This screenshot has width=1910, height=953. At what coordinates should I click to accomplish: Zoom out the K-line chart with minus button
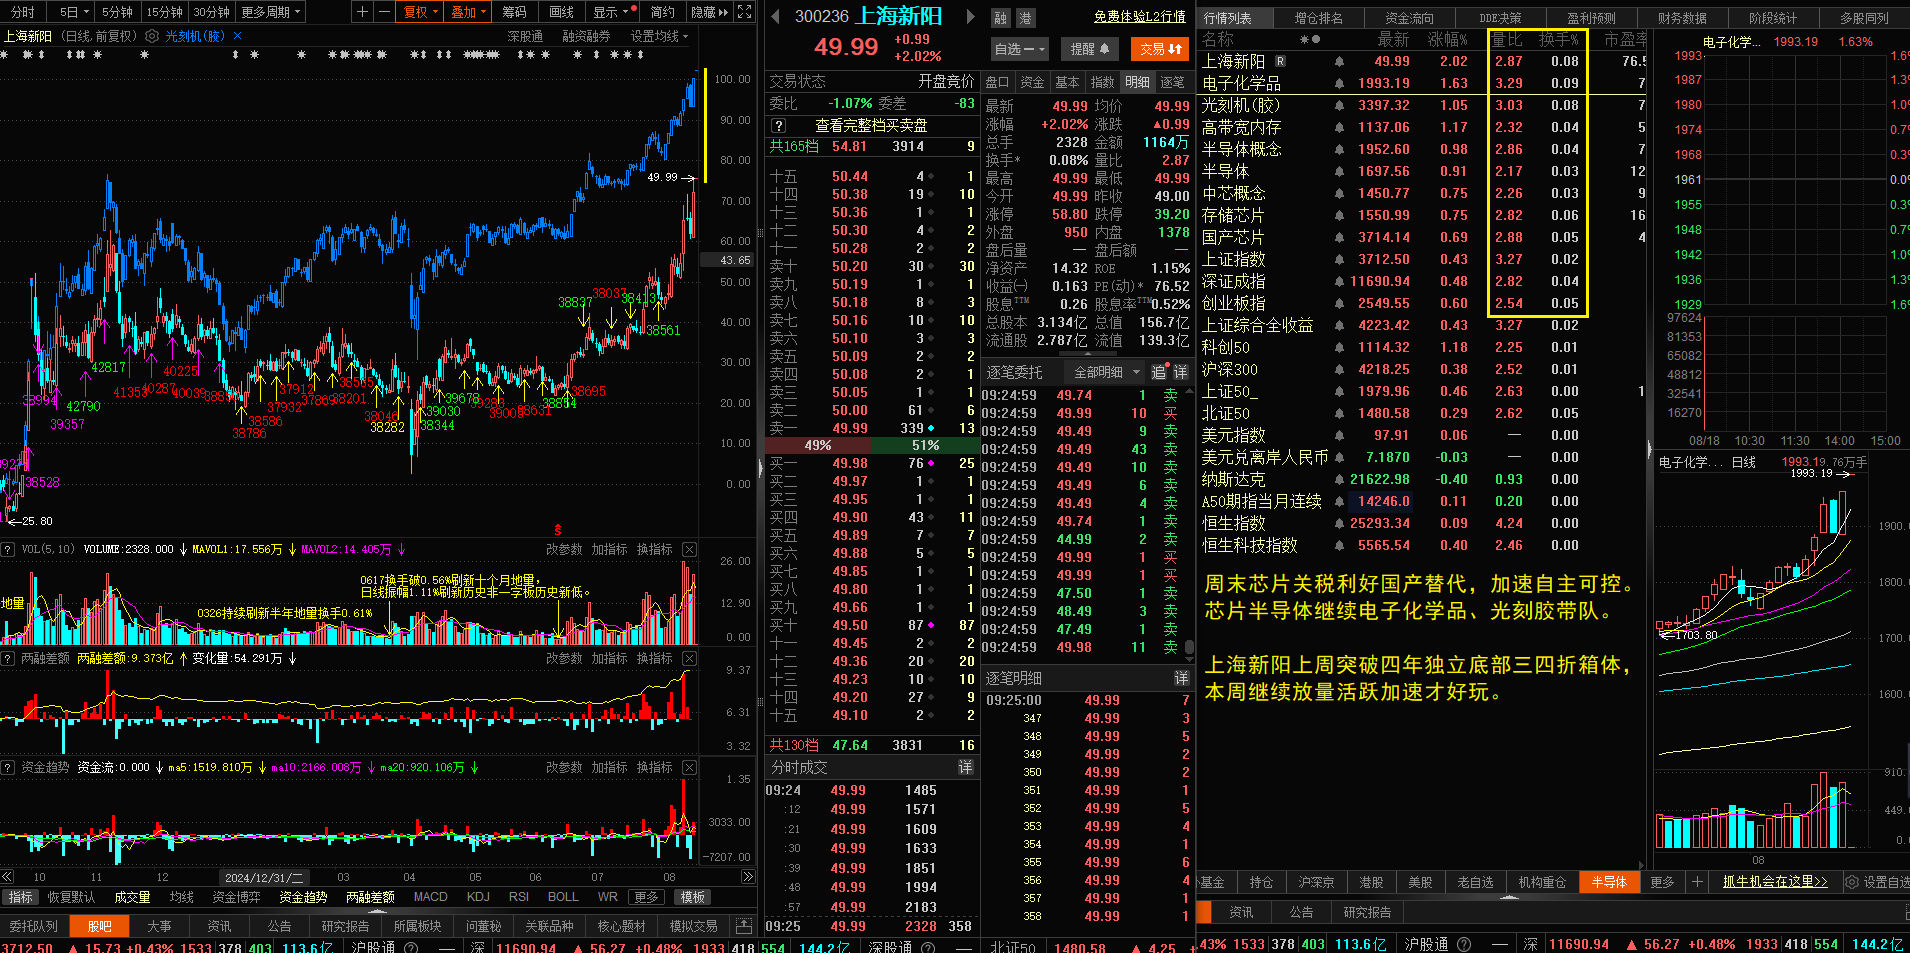pos(384,12)
